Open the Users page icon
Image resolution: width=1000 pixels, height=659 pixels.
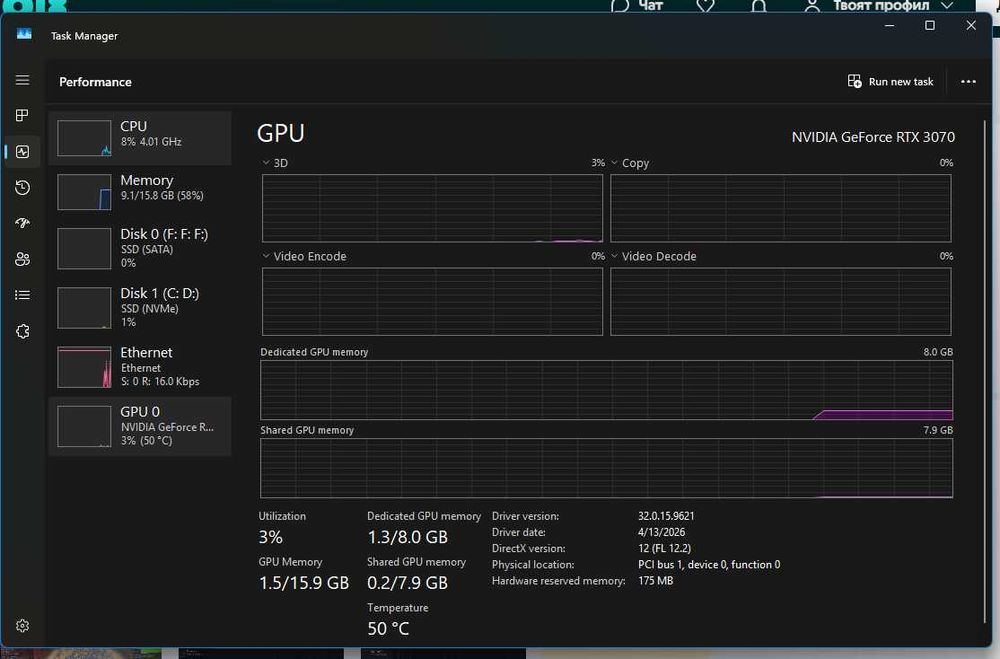pos(22,259)
